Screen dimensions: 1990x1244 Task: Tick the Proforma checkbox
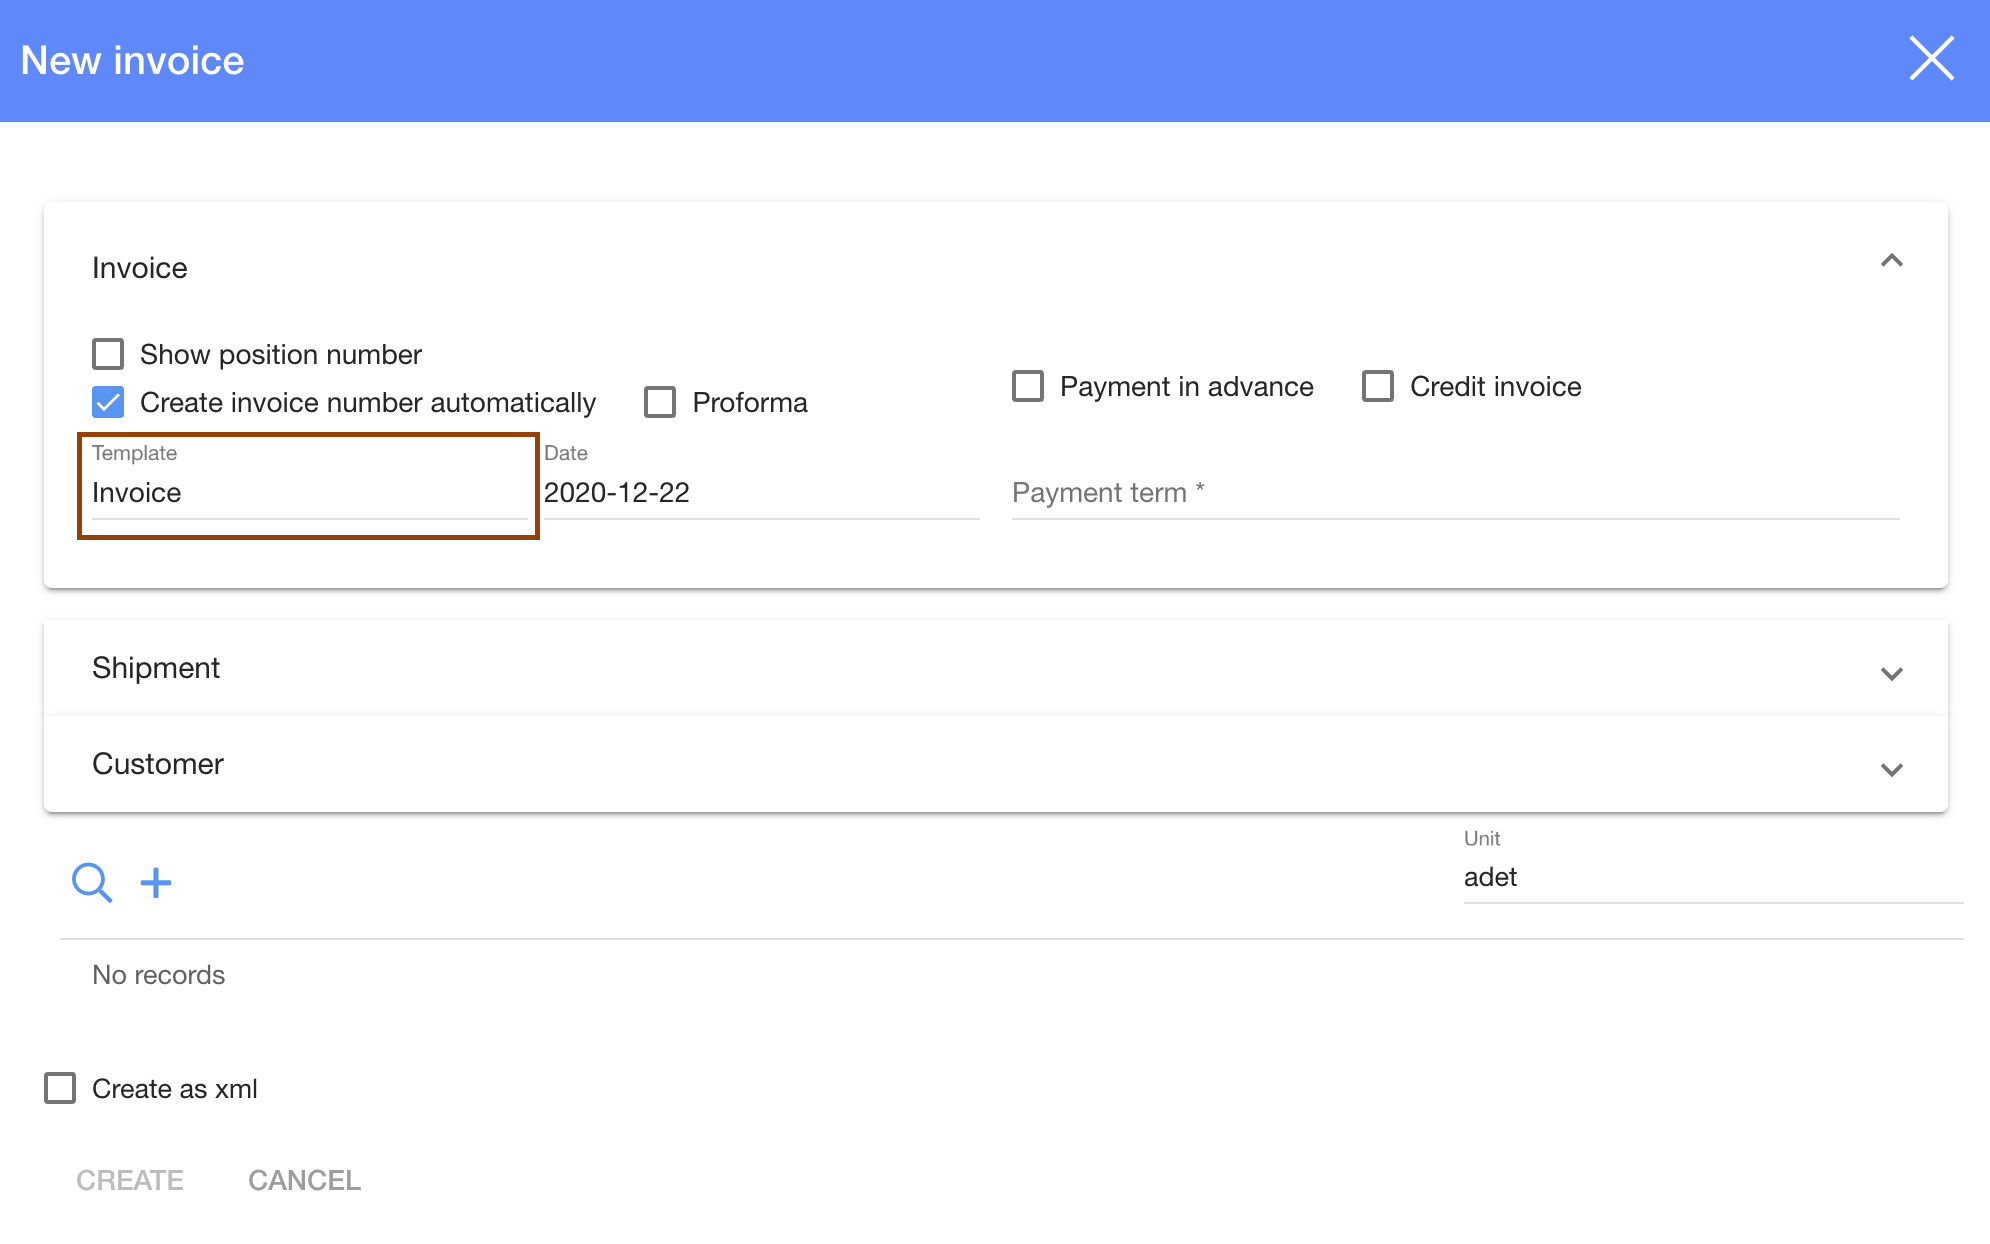point(660,402)
